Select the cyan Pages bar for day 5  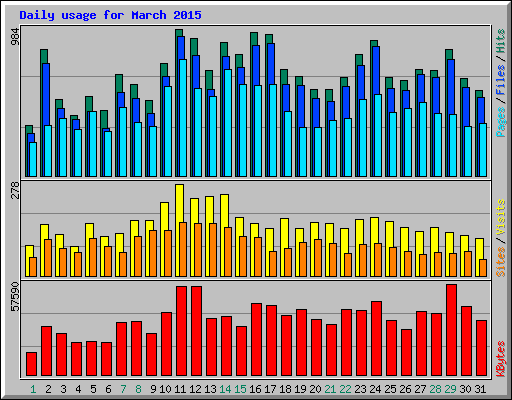[93, 144]
